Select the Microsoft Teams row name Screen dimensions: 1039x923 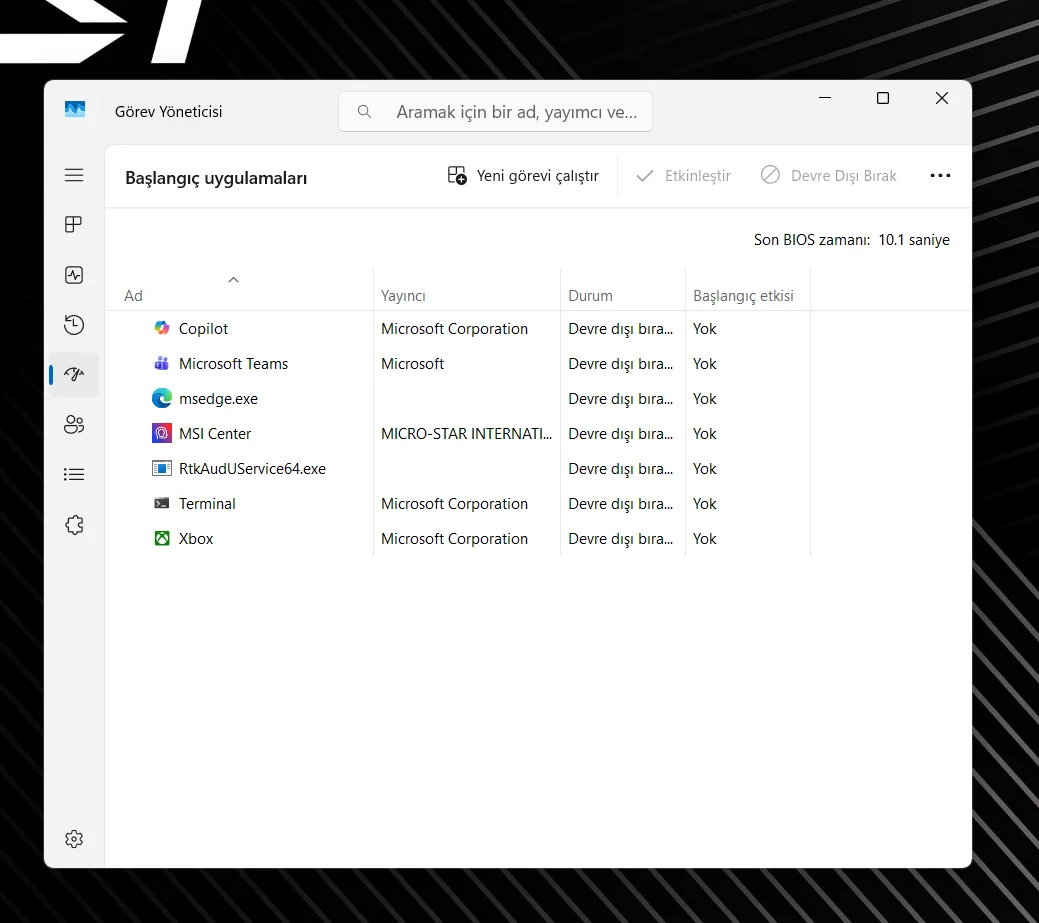[x=233, y=364]
